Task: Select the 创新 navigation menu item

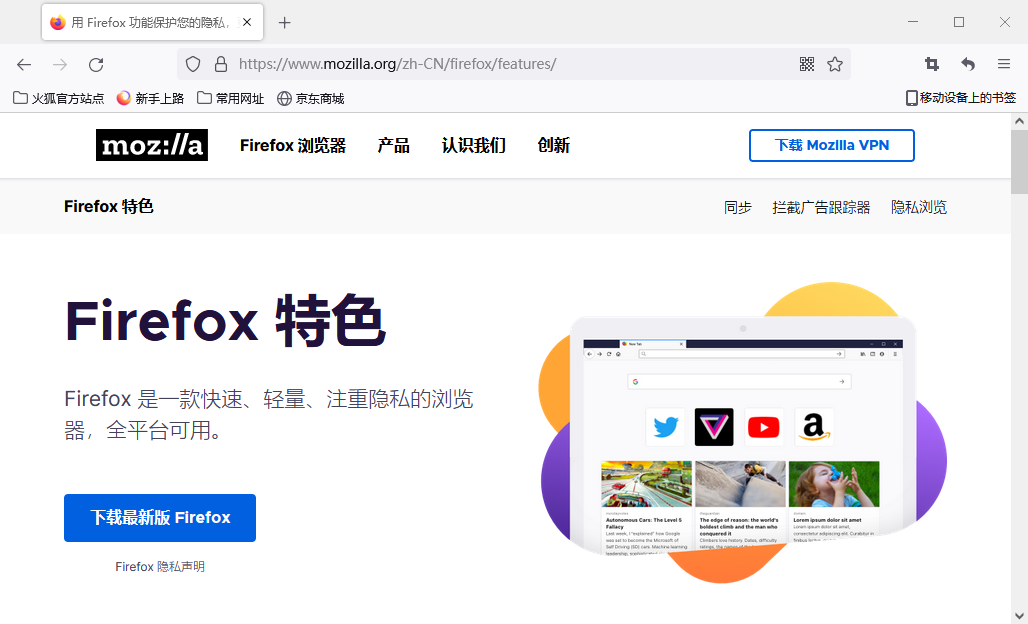Action: [553, 145]
